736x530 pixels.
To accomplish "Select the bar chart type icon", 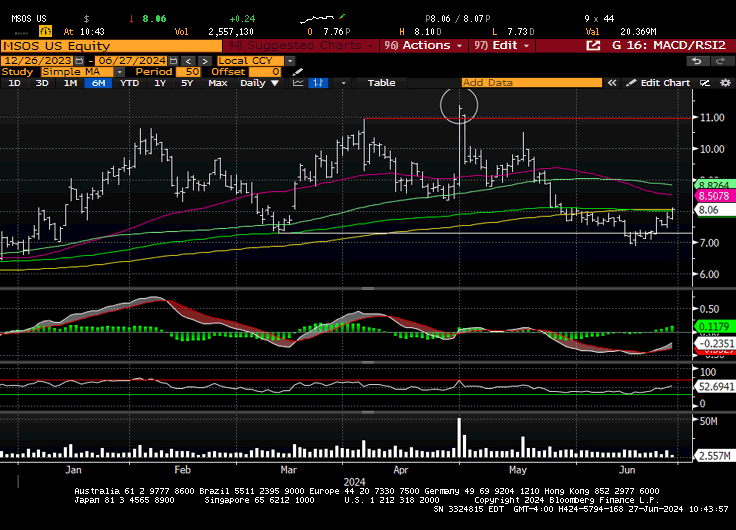I will [x=318, y=83].
